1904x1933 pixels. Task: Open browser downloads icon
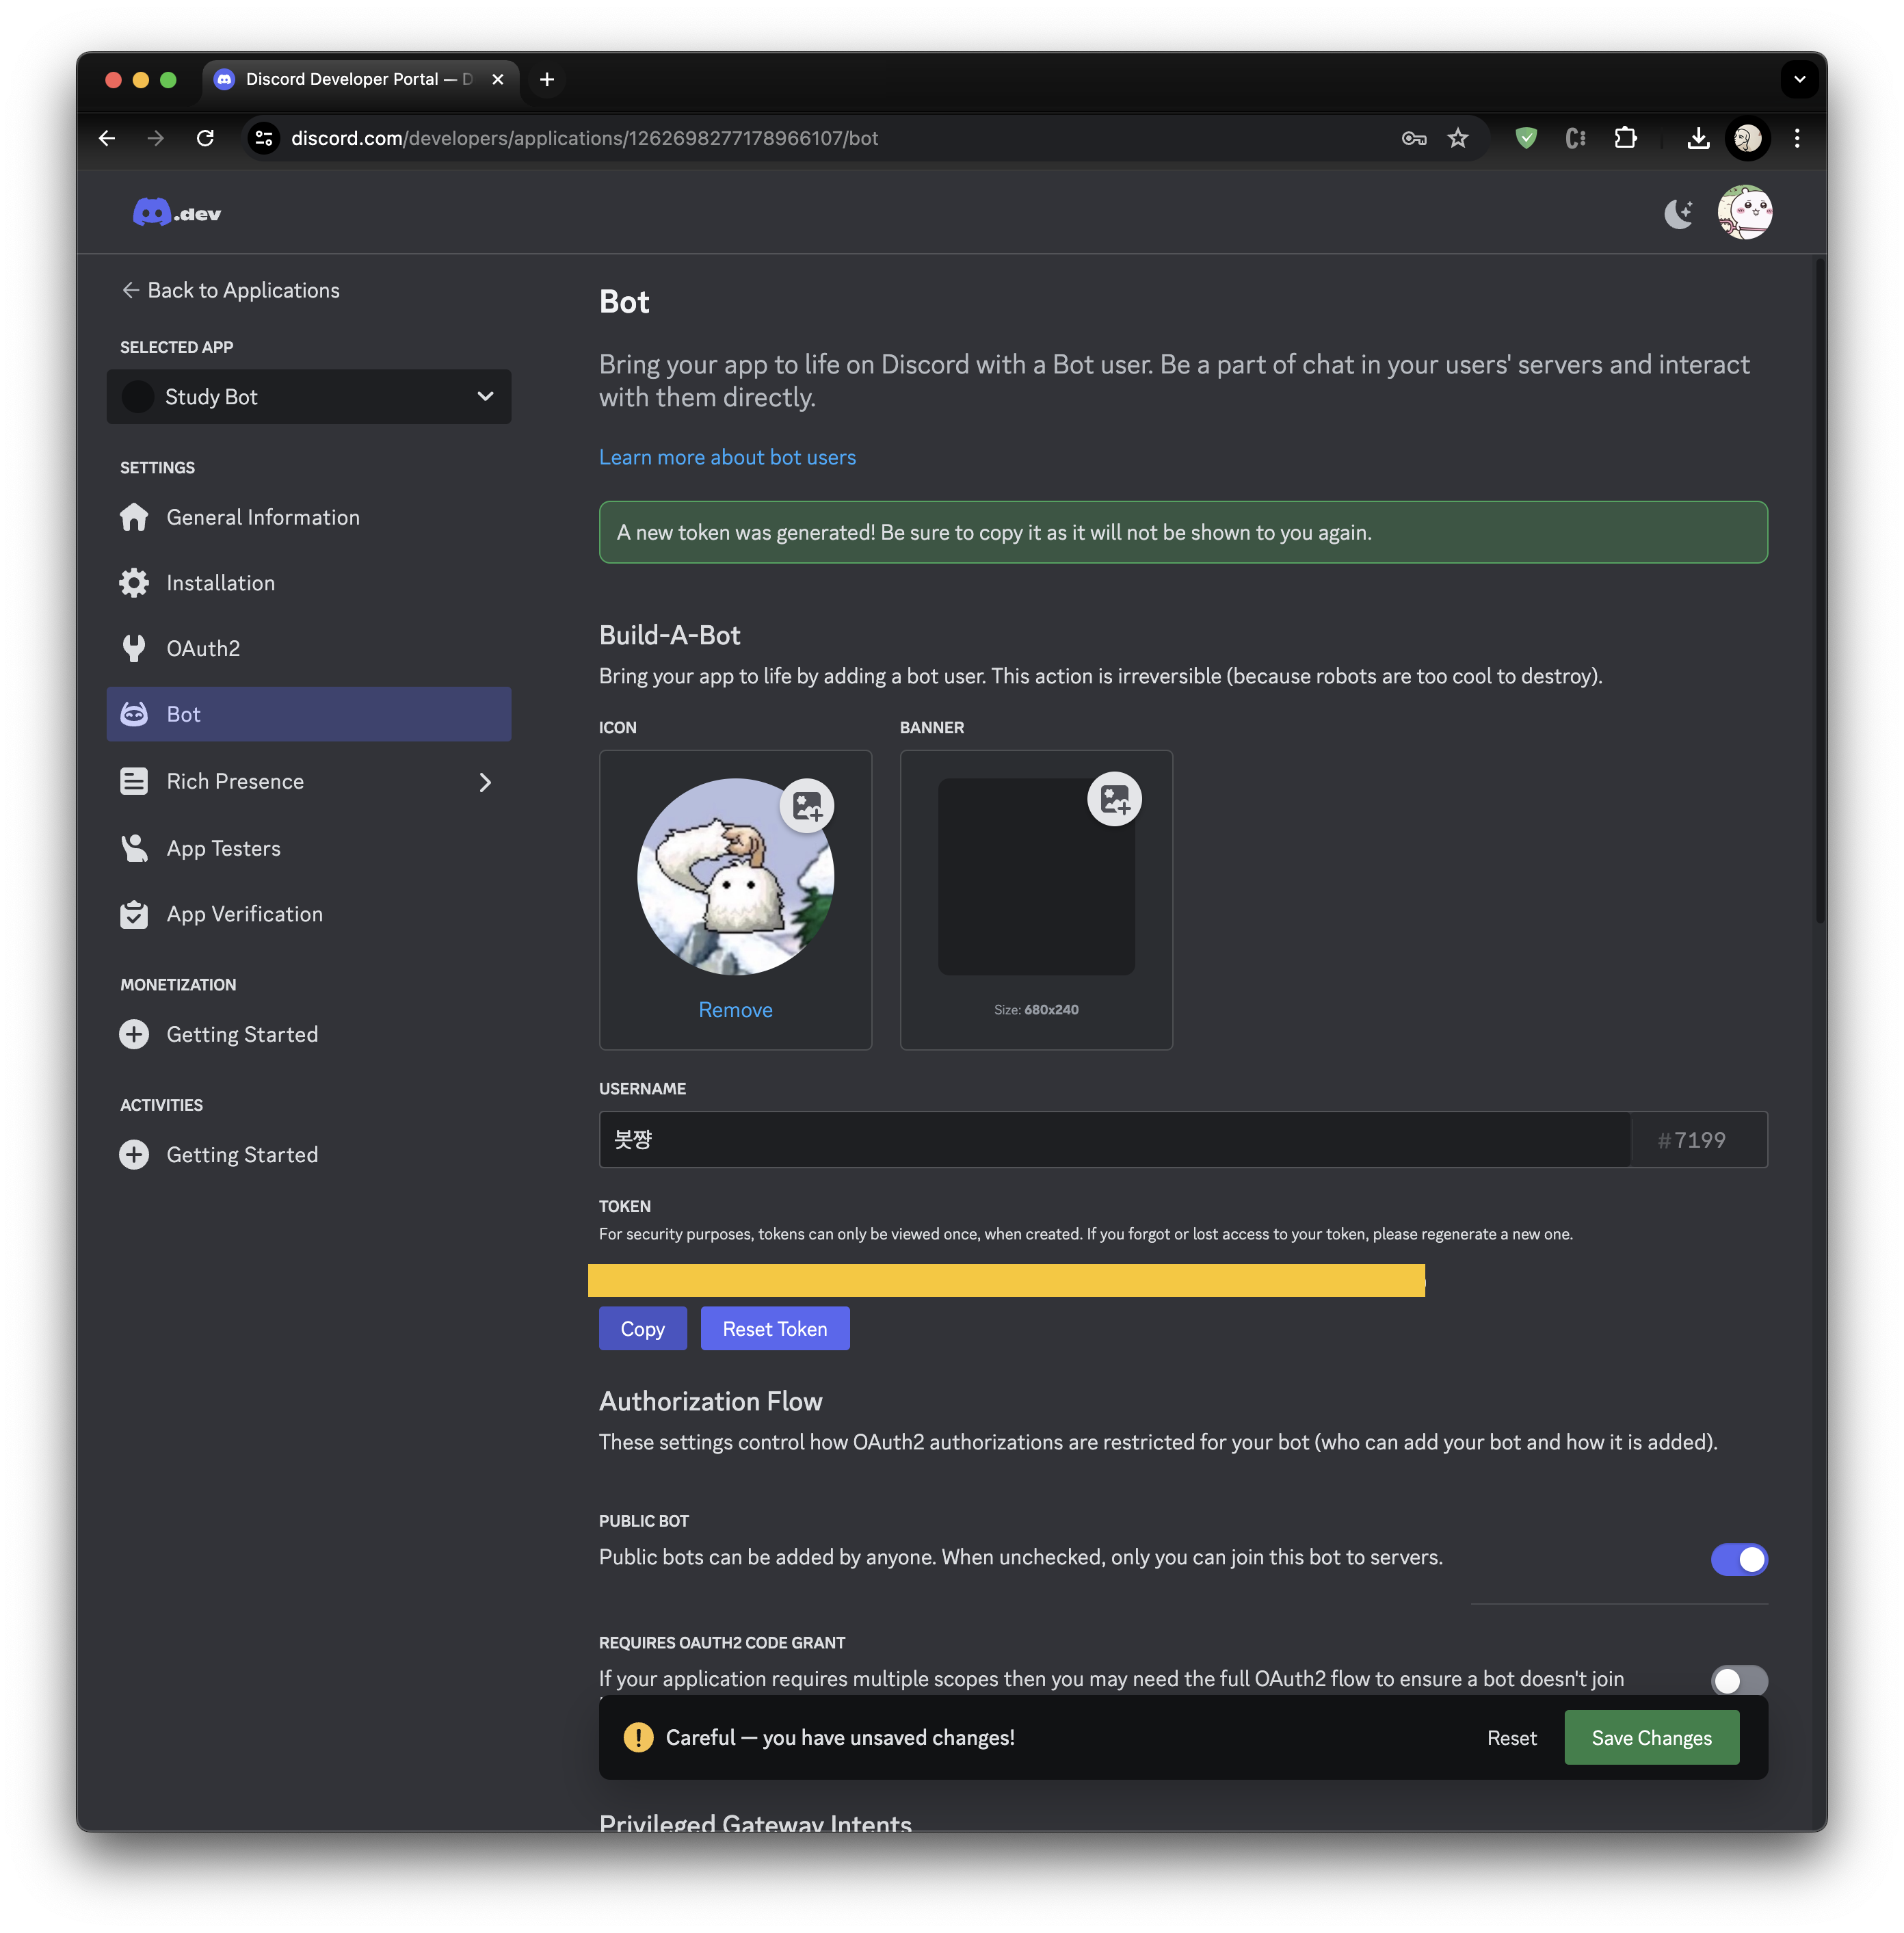coord(1698,138)
